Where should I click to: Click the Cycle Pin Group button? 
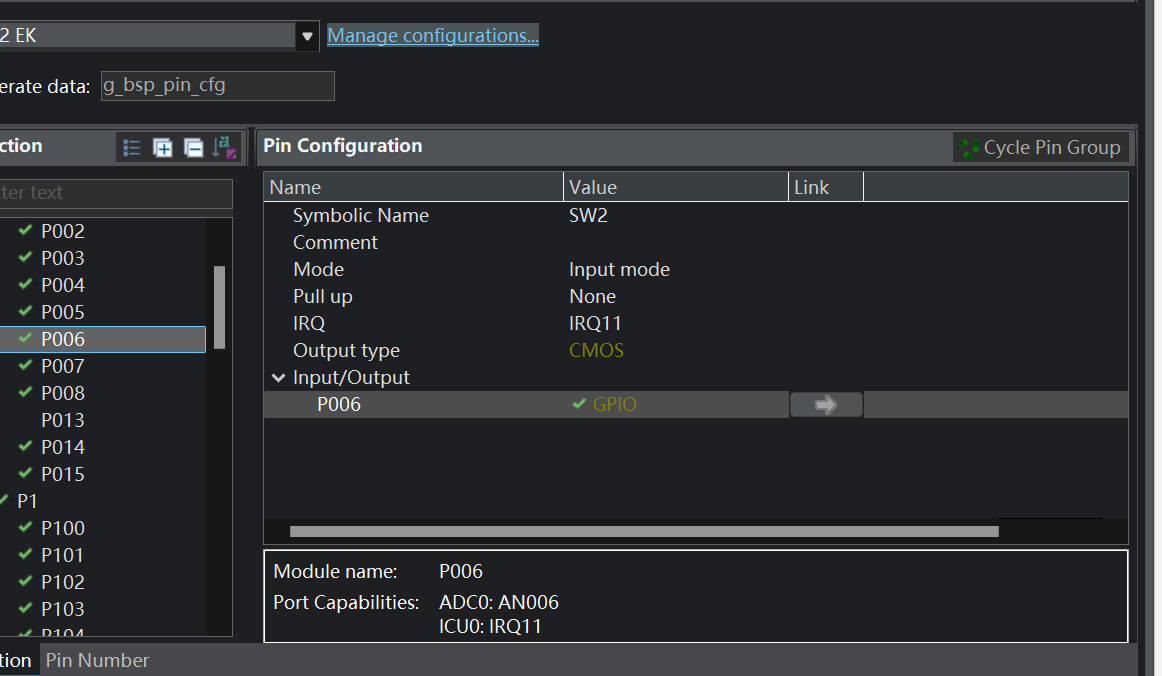click(x=1040, y=148)
